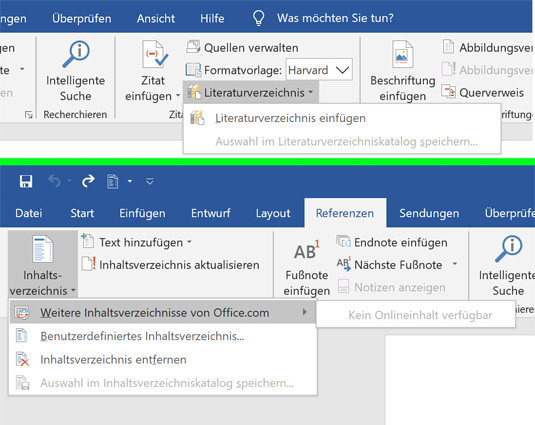Click the document page icon in quick access toolbar
The height and width of the screenshot is (425, 535).
(x=113, y=181)
